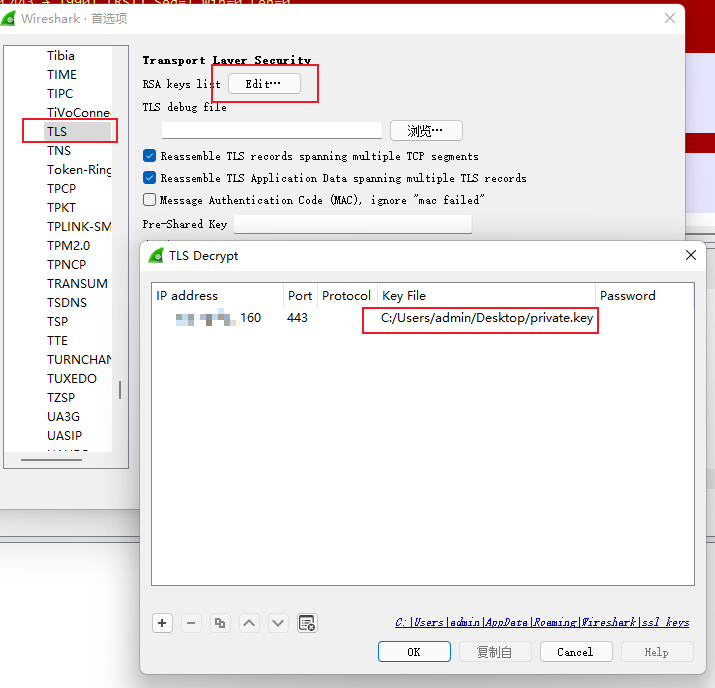Screen dimensions: 715x688
Task: Click the IP address column header
Action: pyautogui.click(x=187, y=296)
